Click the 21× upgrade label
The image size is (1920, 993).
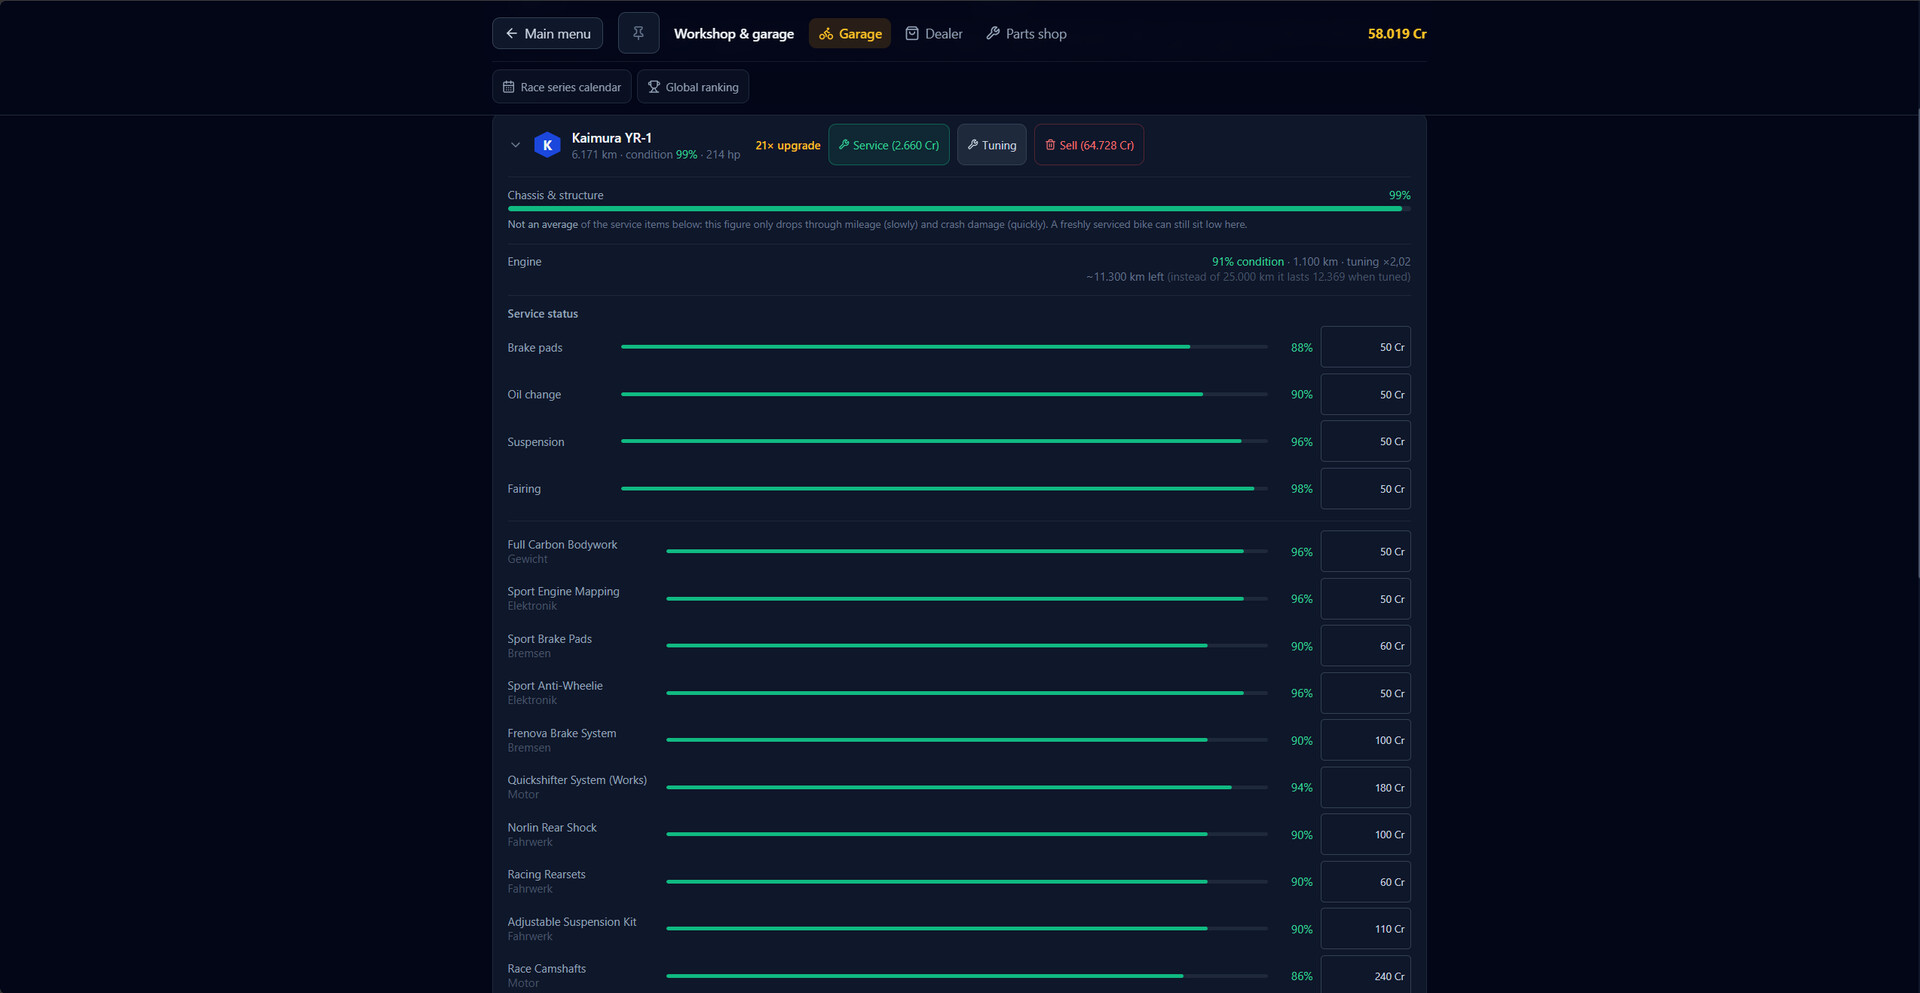click(x=788, y=145)
